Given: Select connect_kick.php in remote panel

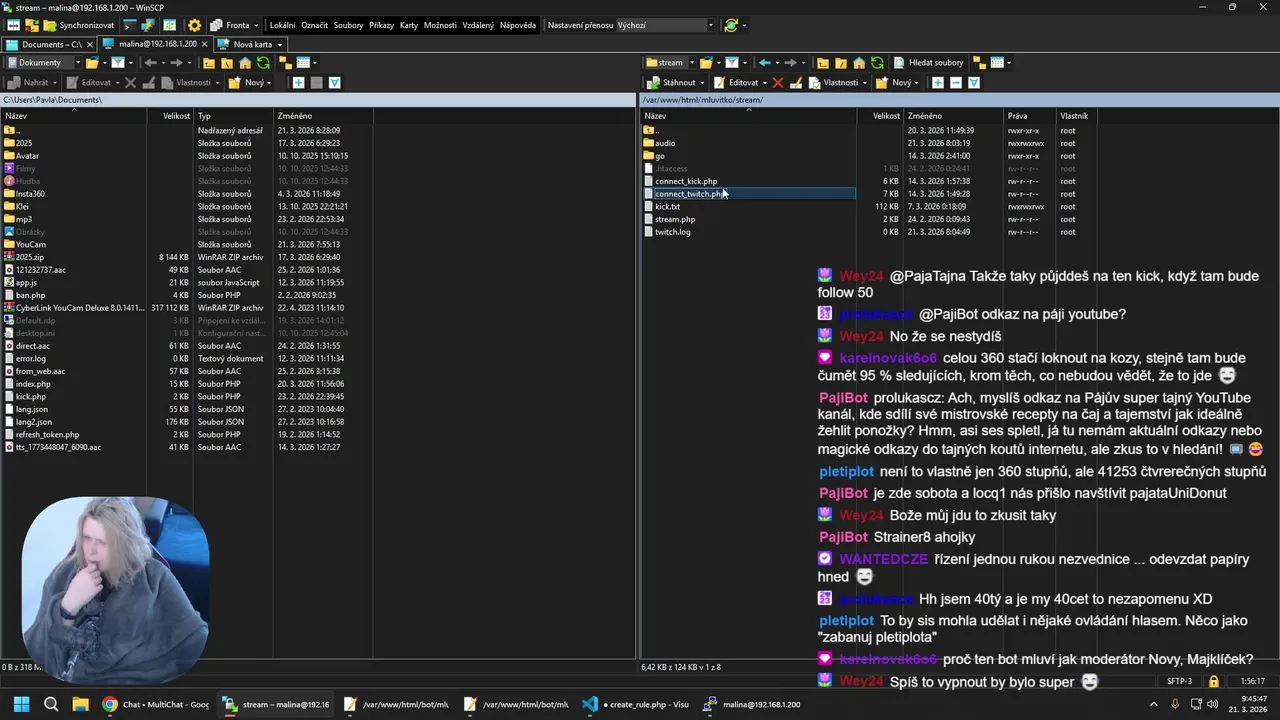Looking at the screenshot, I should 686,181.
